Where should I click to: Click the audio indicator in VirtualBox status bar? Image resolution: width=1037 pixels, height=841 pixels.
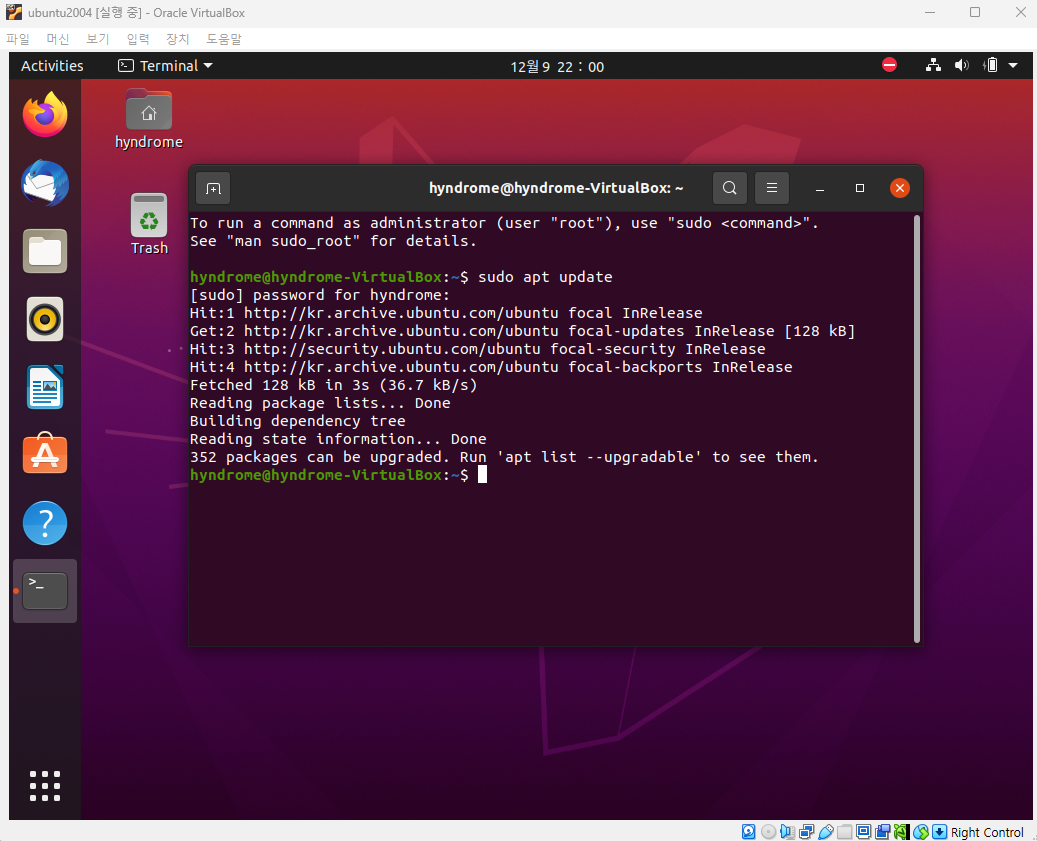[x=787, y=832]
